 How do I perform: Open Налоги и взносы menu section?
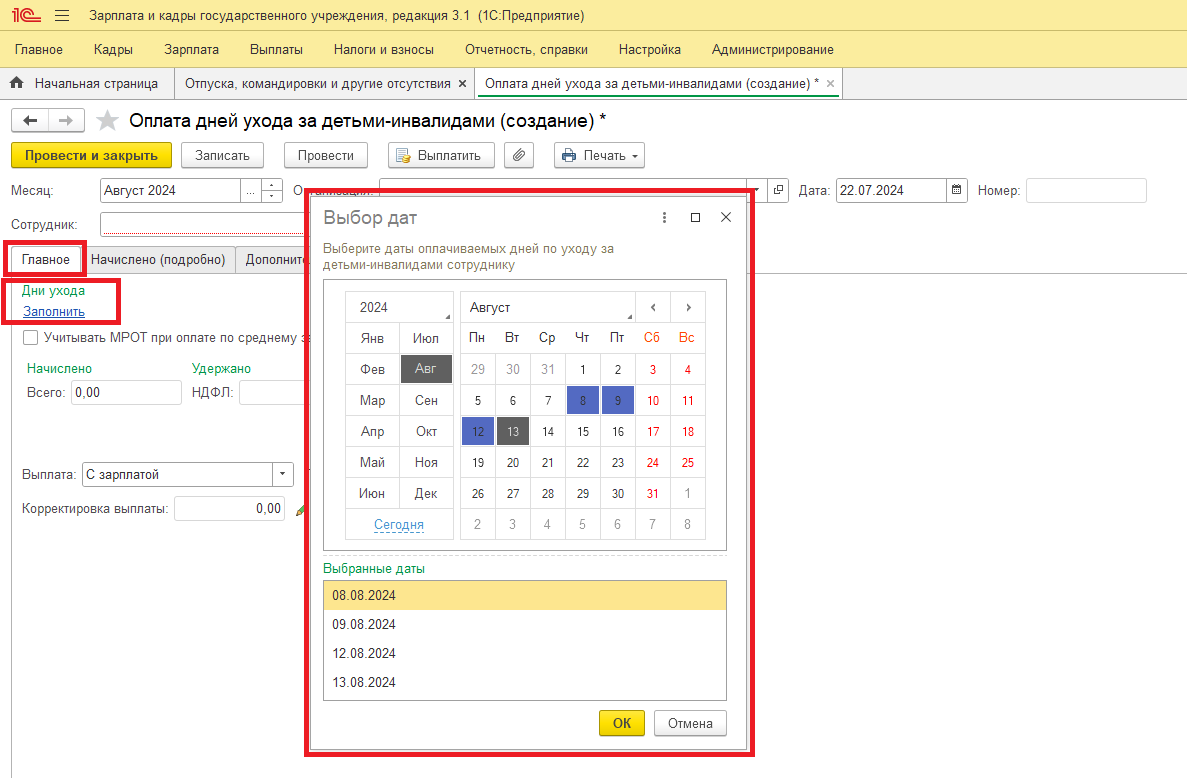(384, 49)
